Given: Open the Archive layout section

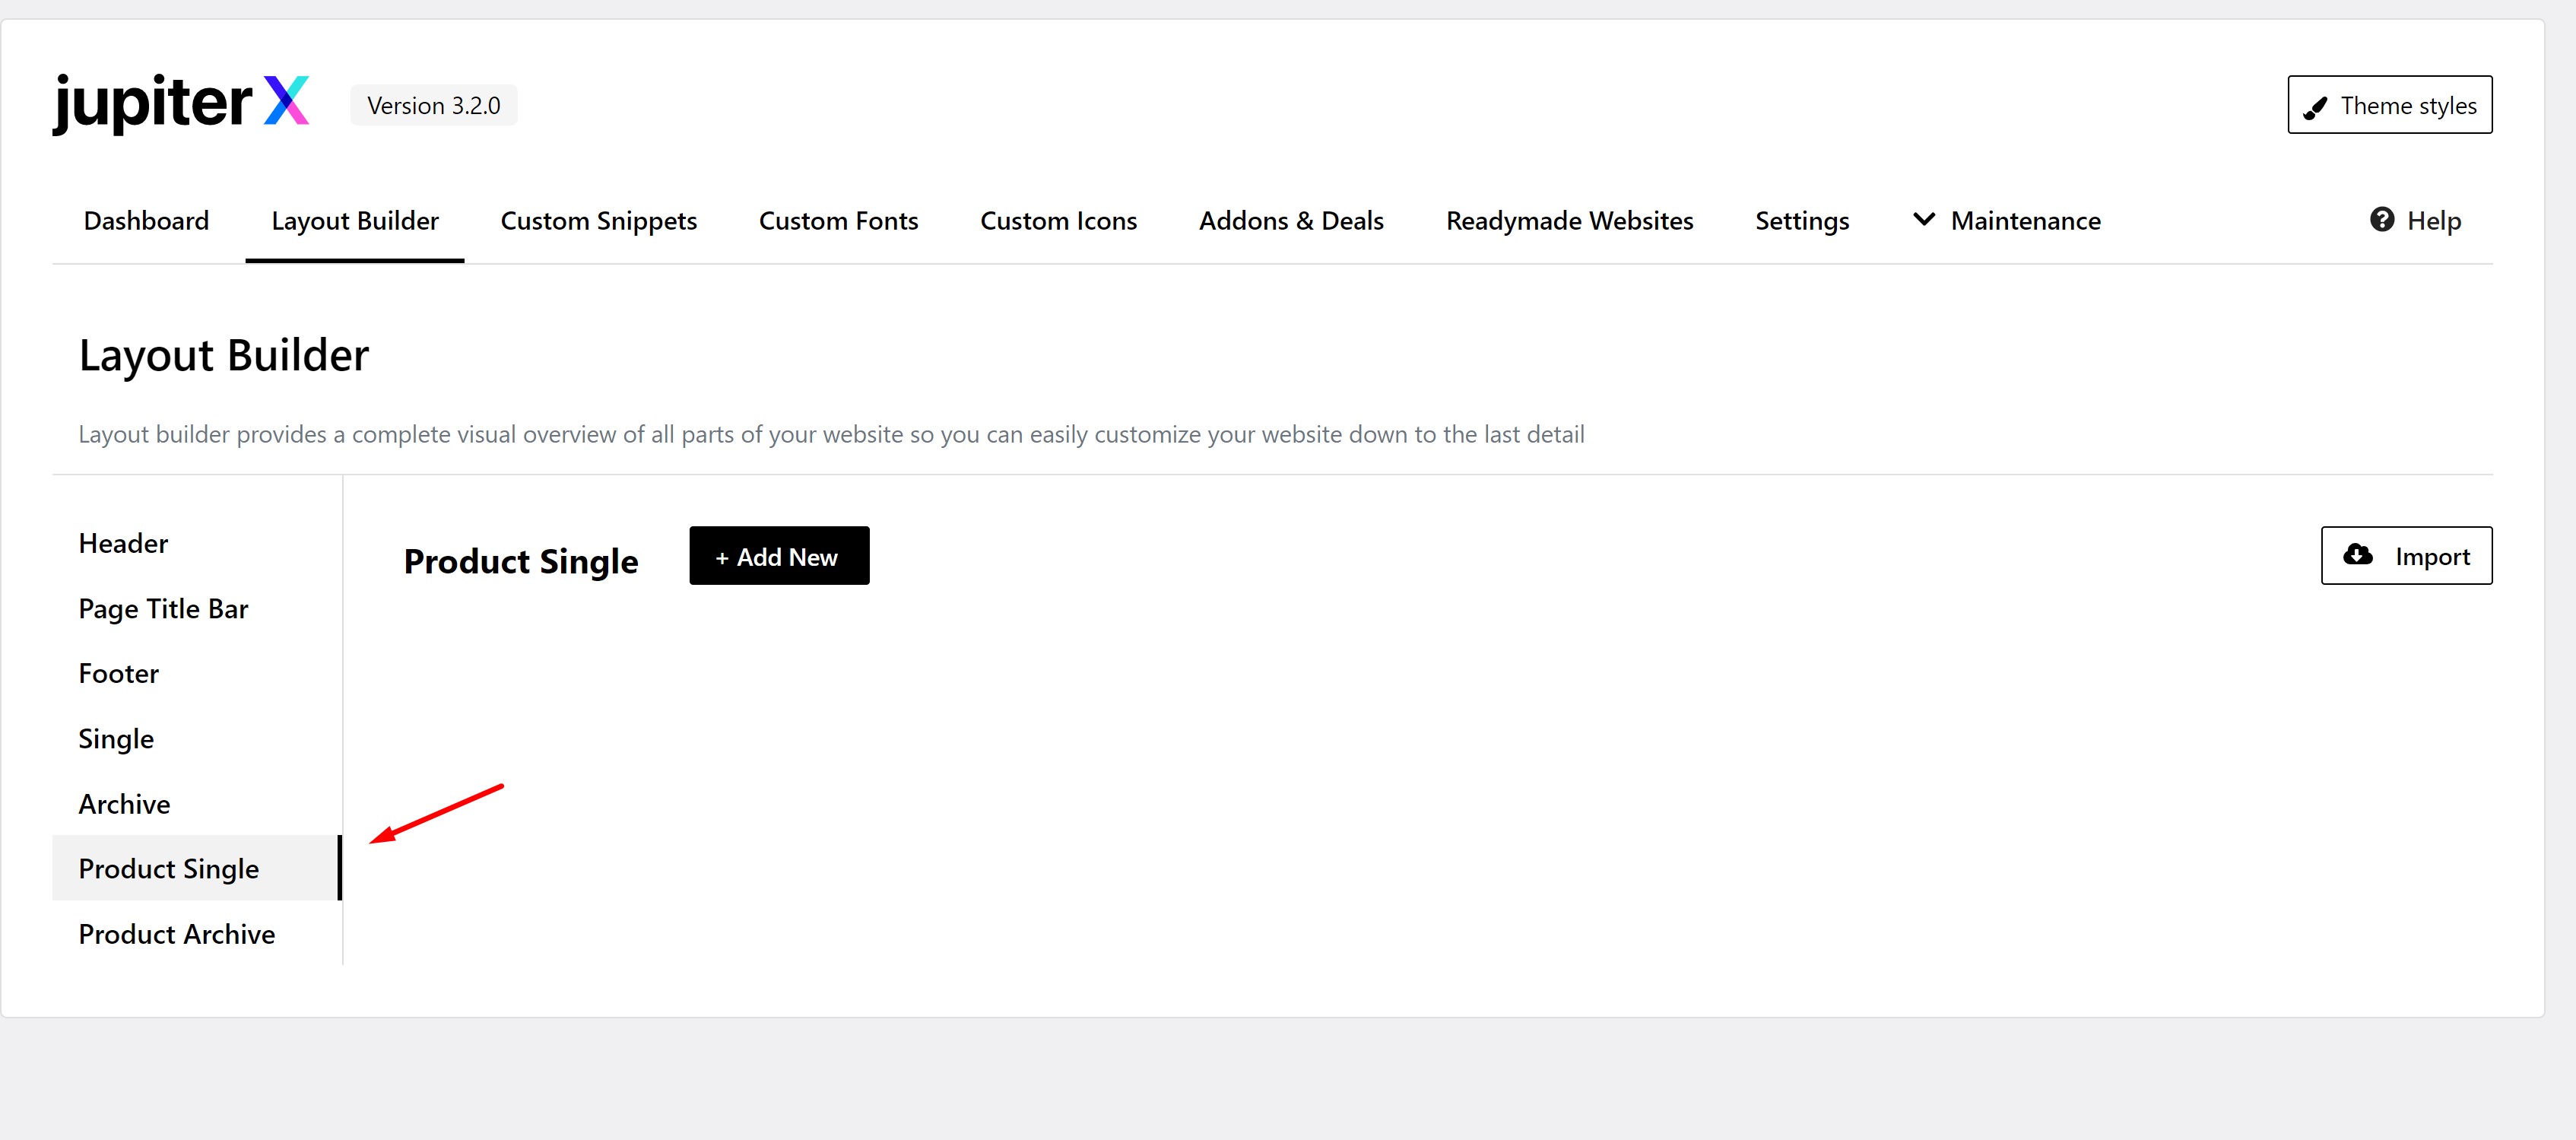Looking at the screenshot, I should pos(196,803).
